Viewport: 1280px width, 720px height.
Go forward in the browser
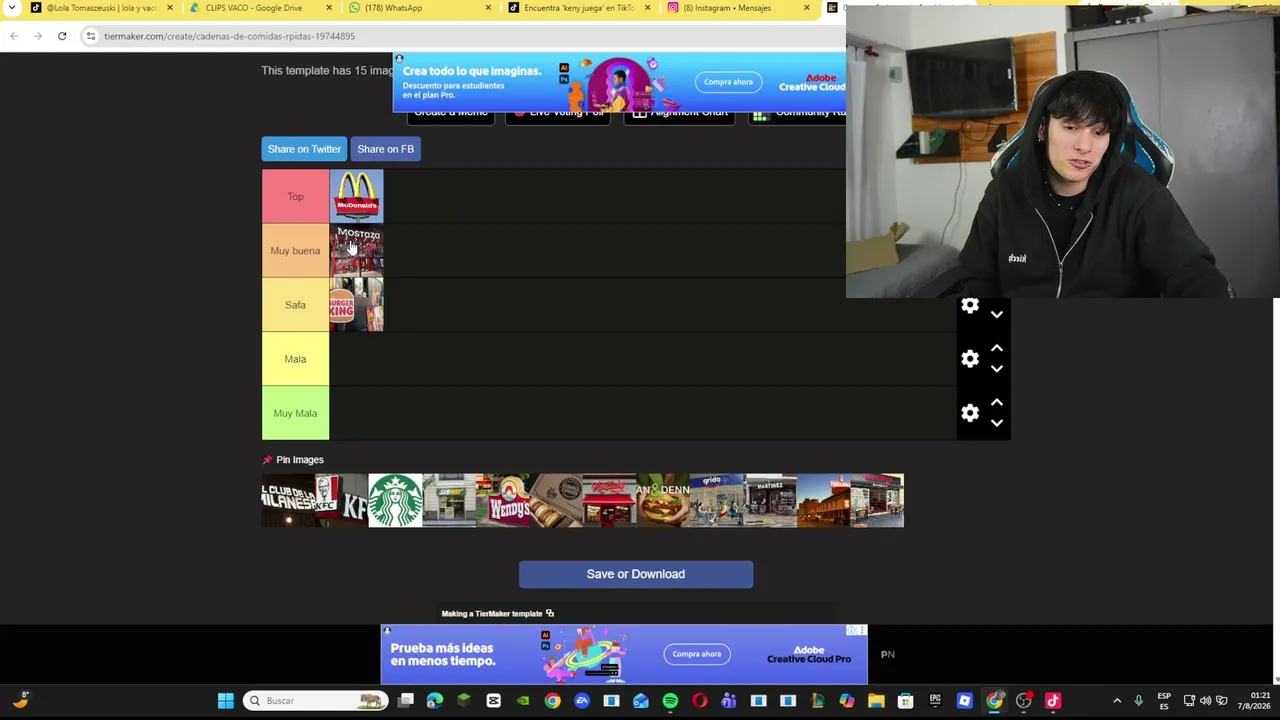click(x=38, y=36)
